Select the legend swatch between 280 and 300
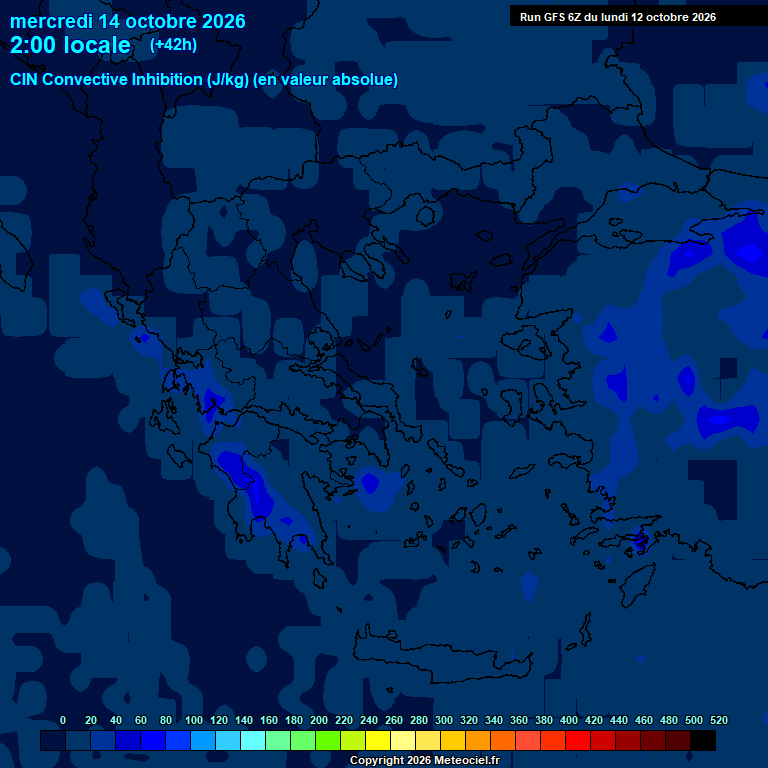The image size is (768, 768). (428, 741)
